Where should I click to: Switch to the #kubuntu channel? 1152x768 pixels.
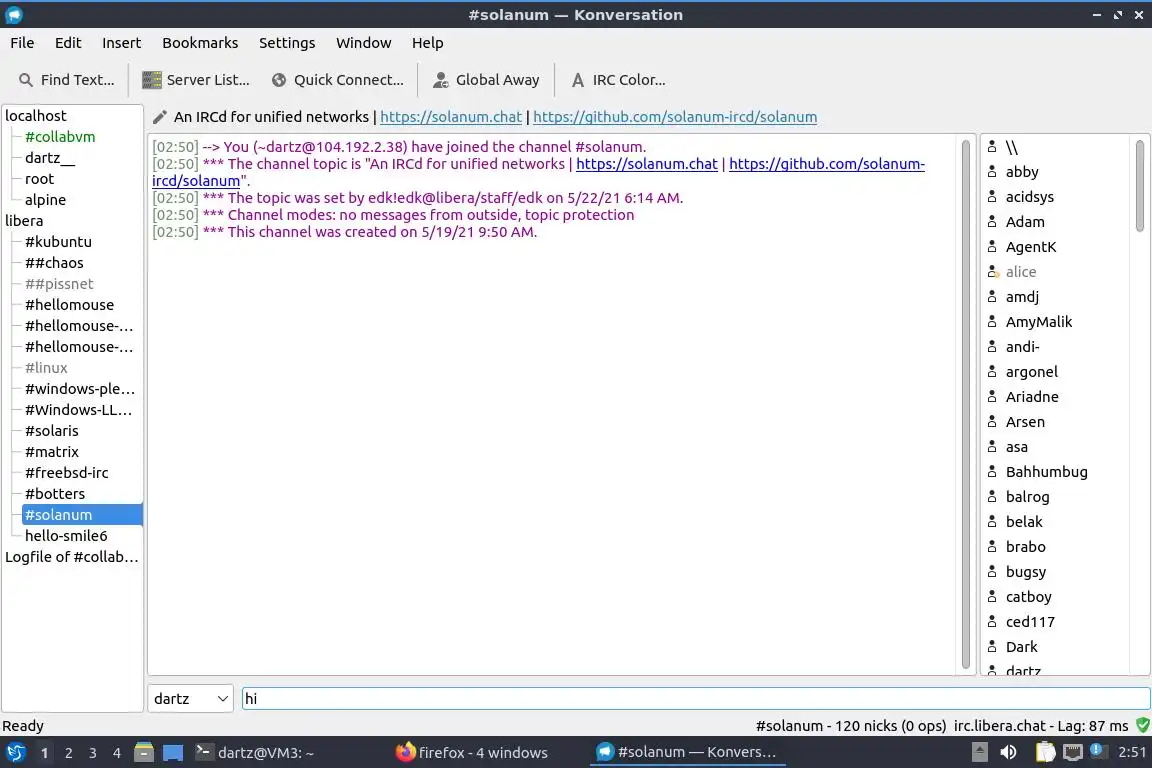58,242
